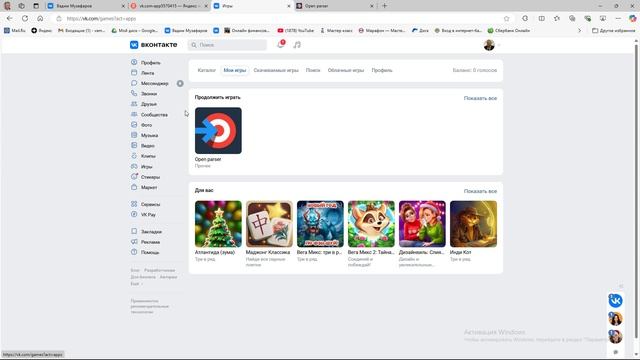Open the VK Pay icon in the sidebar
The image size is (640, 360).
coord(134,214)
